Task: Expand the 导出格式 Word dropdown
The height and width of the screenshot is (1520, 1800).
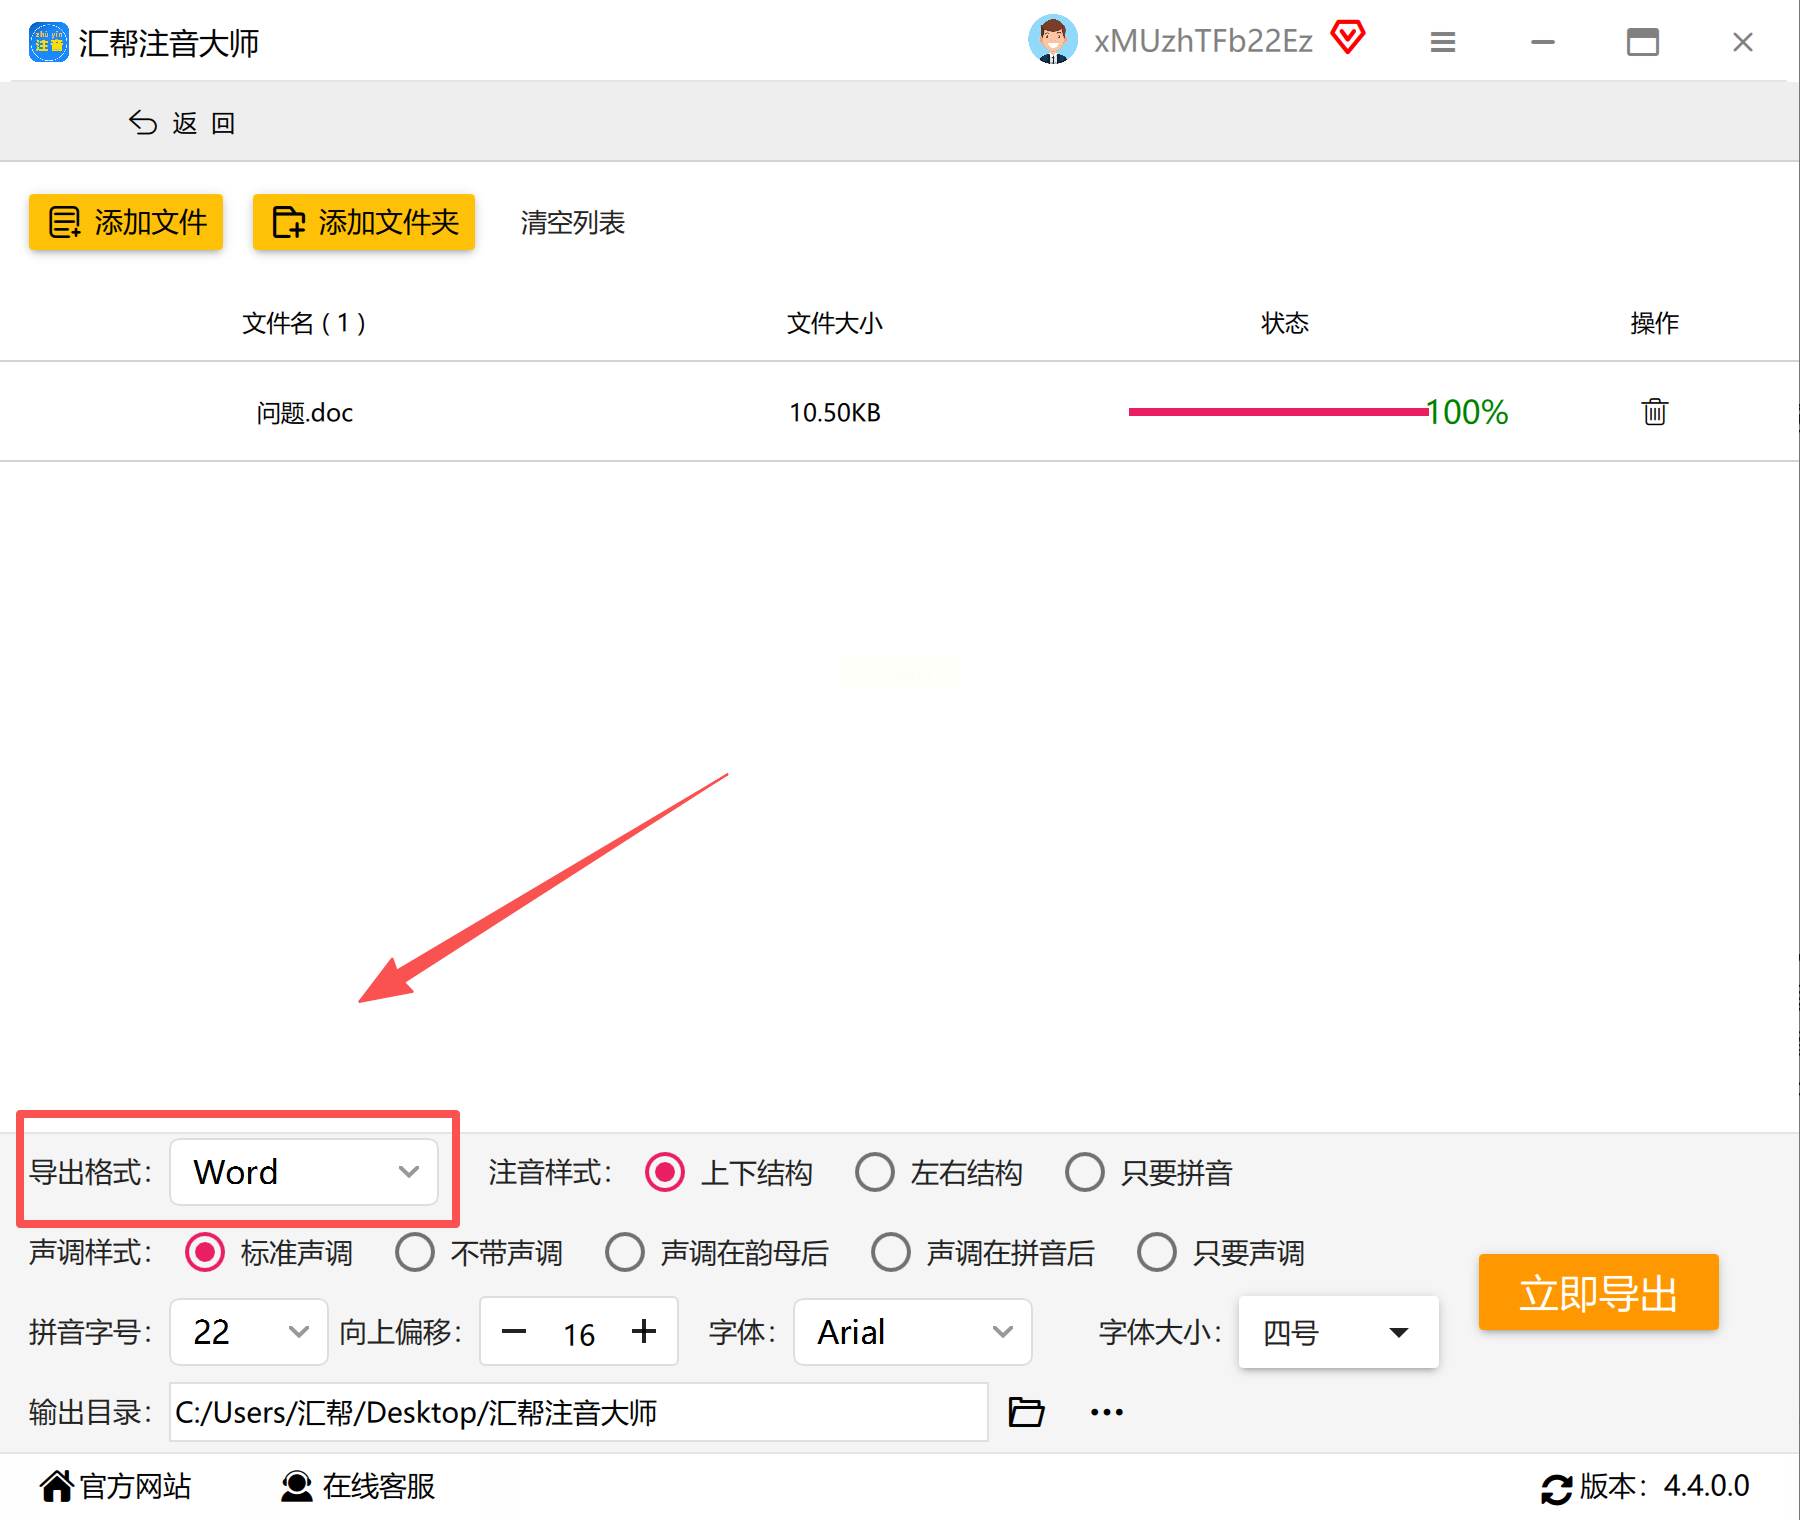Action: (x=304, y=1172)
